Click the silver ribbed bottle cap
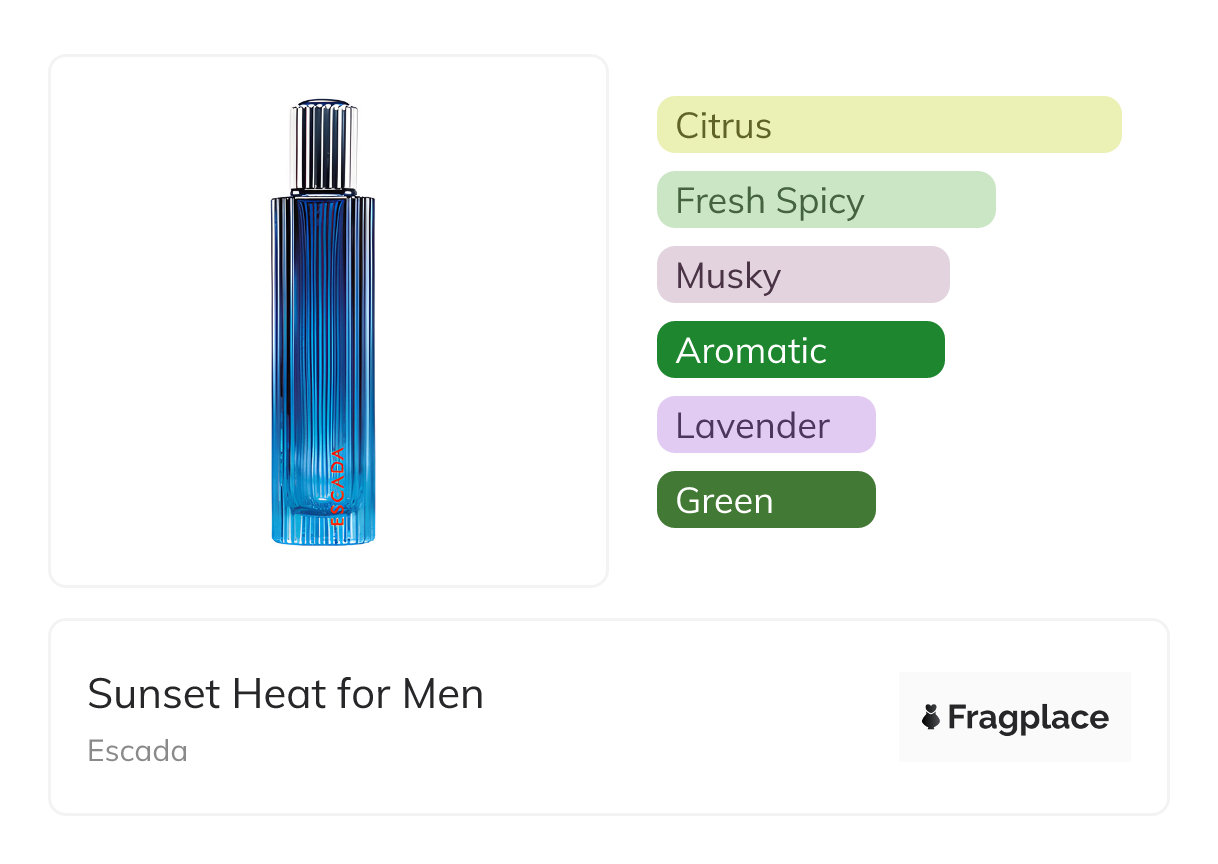The image size is (1218, 864). (x=324, y=145)
